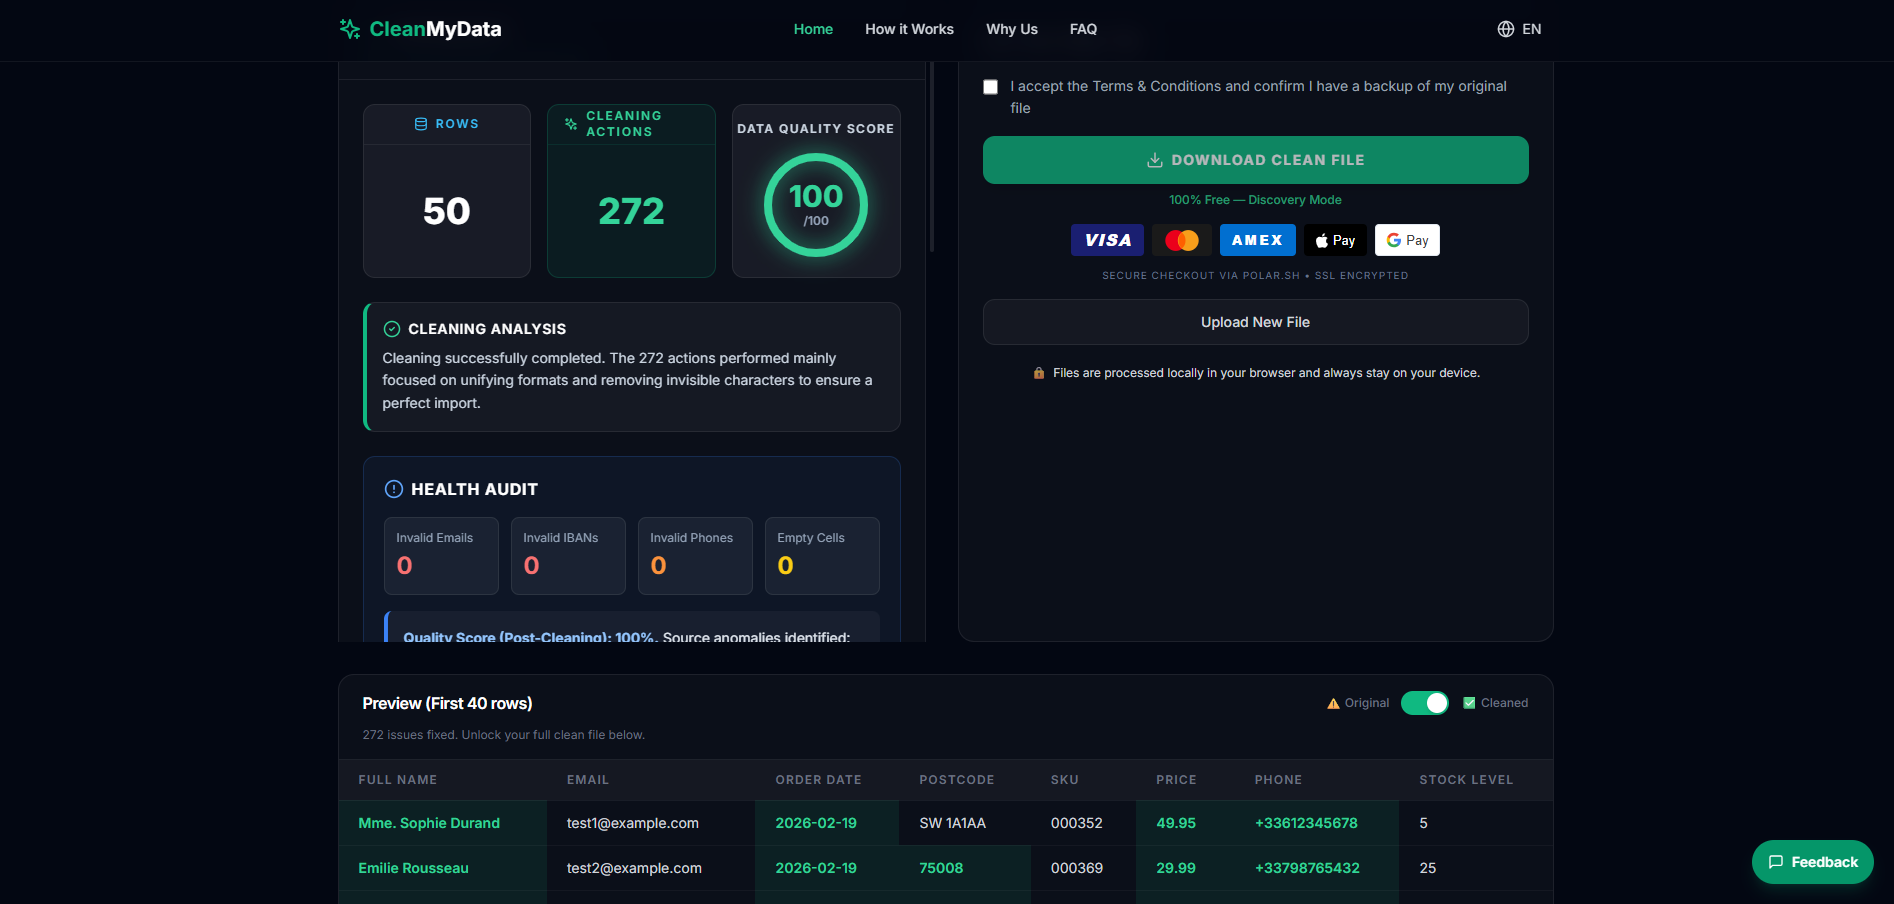
Task: Click the SKU 000369 cell
Action: 1083,868
